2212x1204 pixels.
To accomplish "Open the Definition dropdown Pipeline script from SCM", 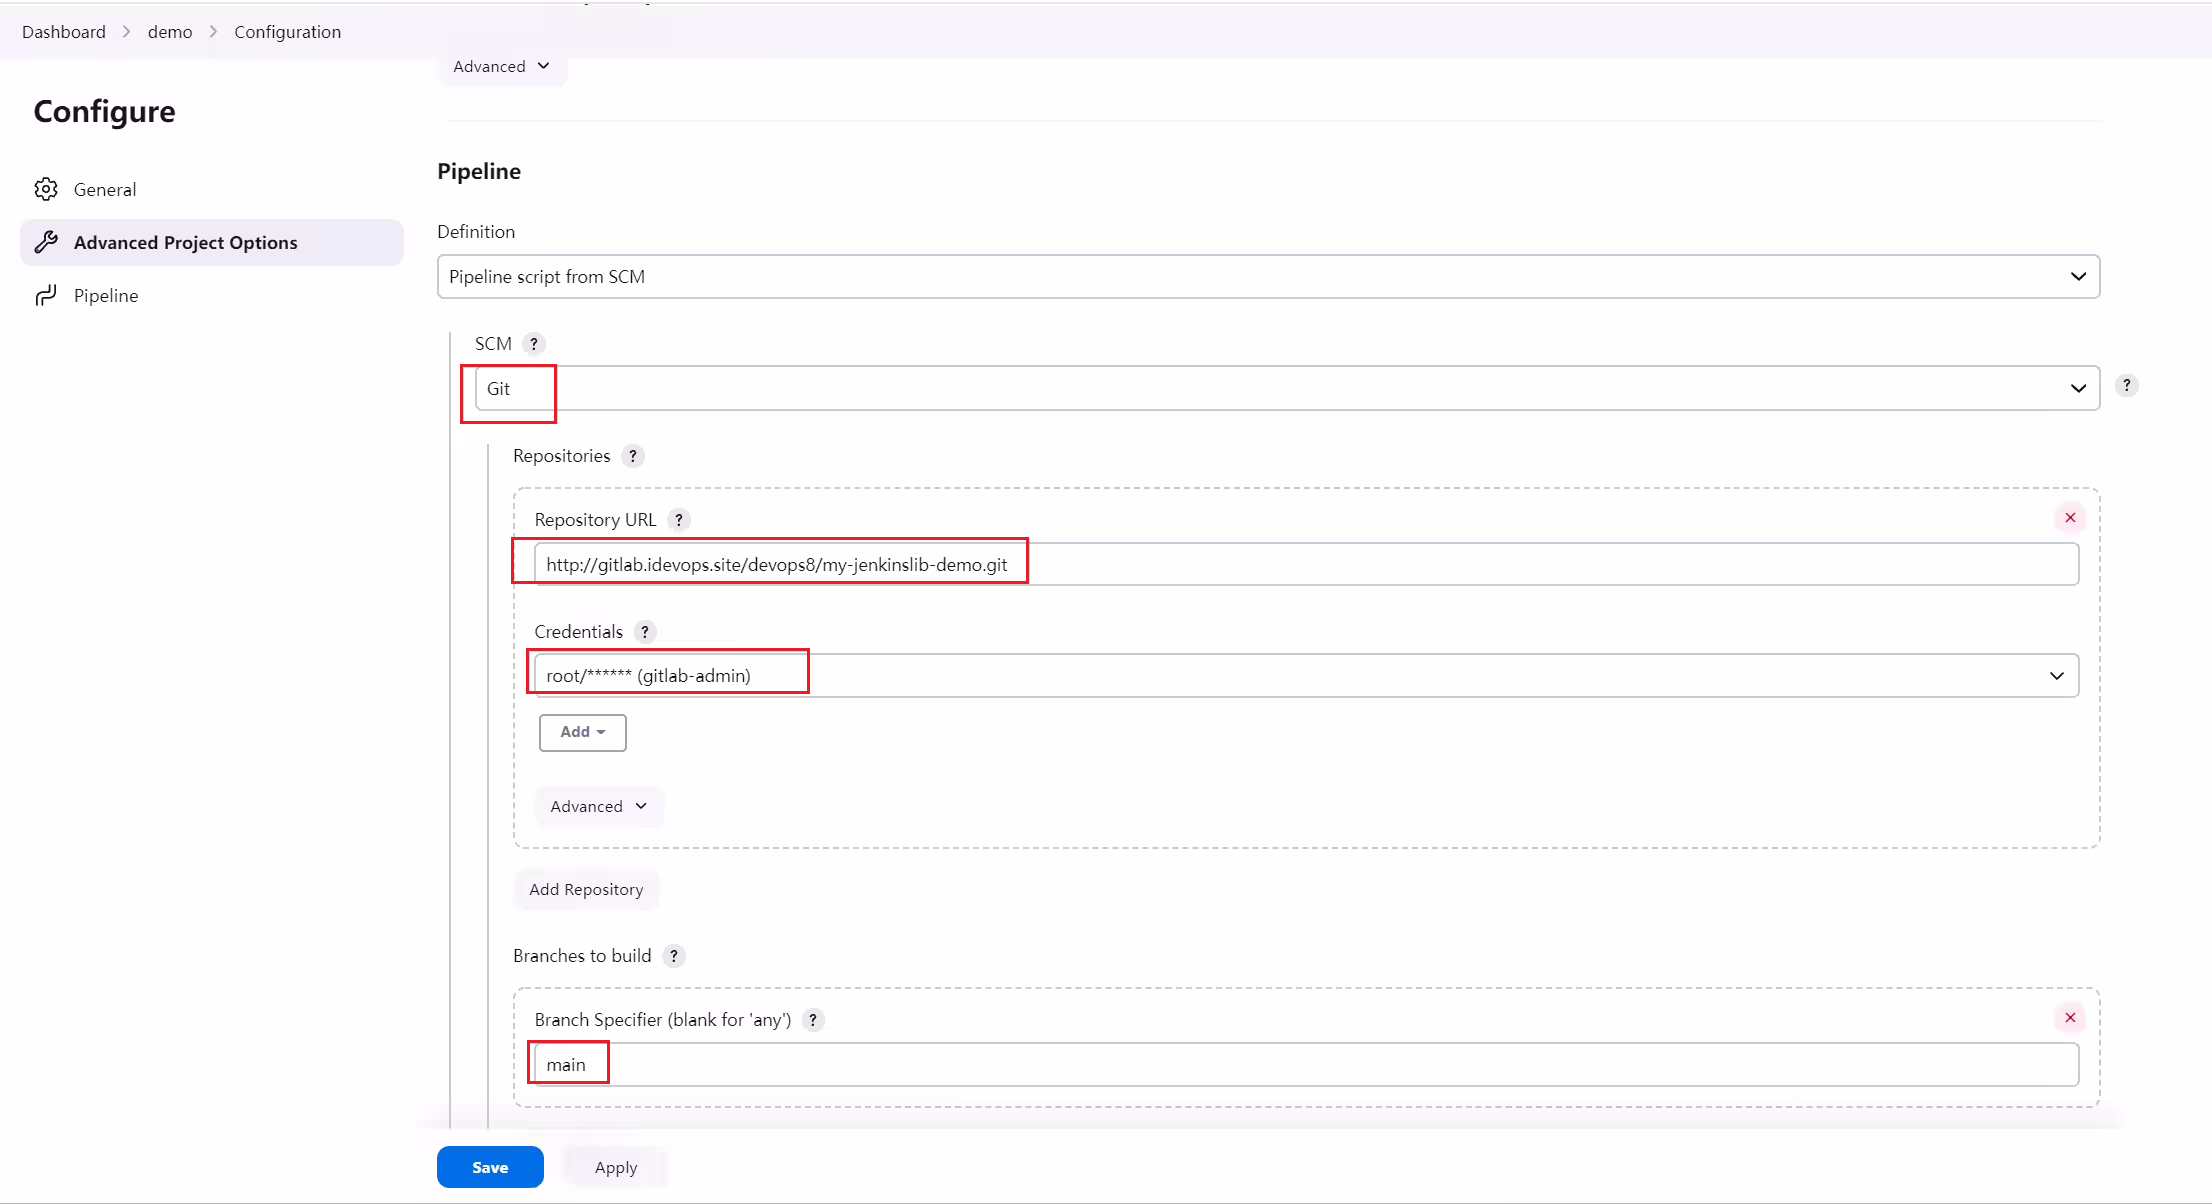I will pyautogui.click(x=1268, y=276).
